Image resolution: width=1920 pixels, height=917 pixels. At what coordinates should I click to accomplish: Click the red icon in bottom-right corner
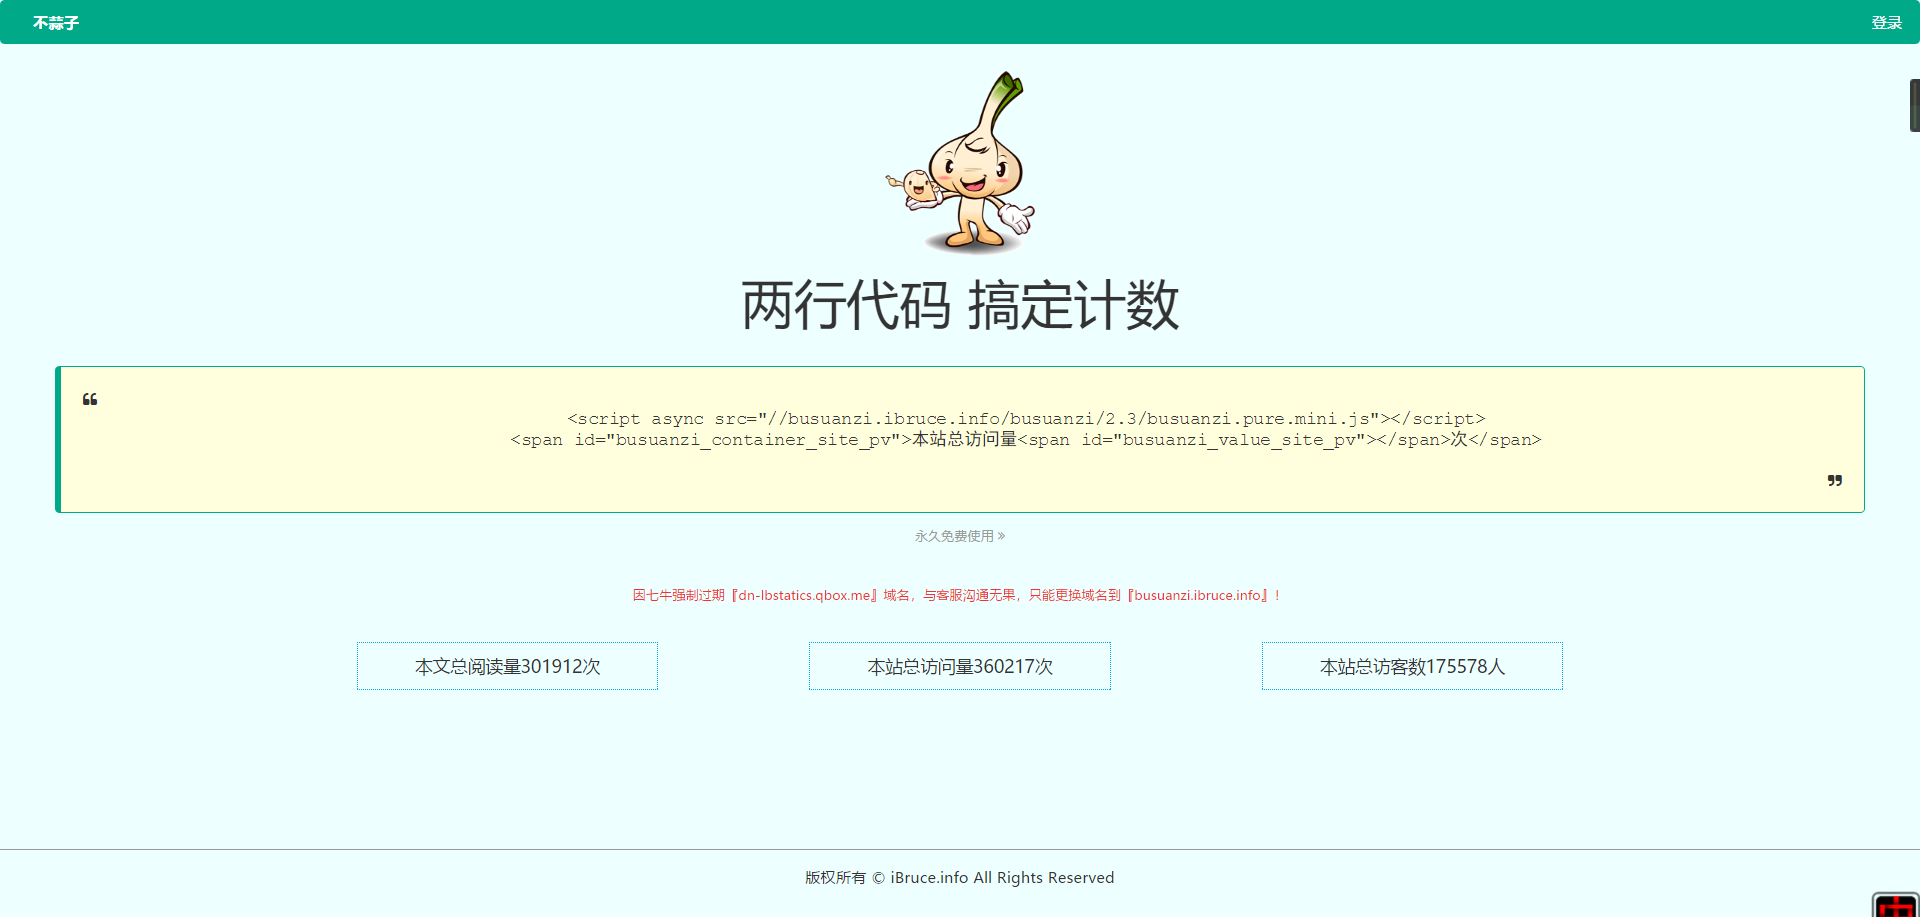[x=1896, y=905]
